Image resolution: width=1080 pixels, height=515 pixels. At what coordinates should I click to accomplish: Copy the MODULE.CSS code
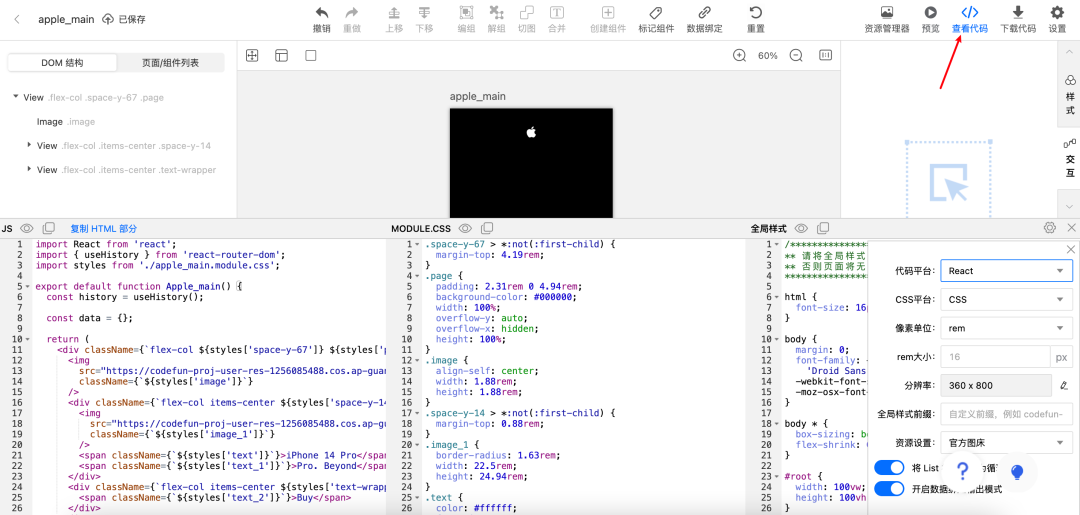[487, 229]
